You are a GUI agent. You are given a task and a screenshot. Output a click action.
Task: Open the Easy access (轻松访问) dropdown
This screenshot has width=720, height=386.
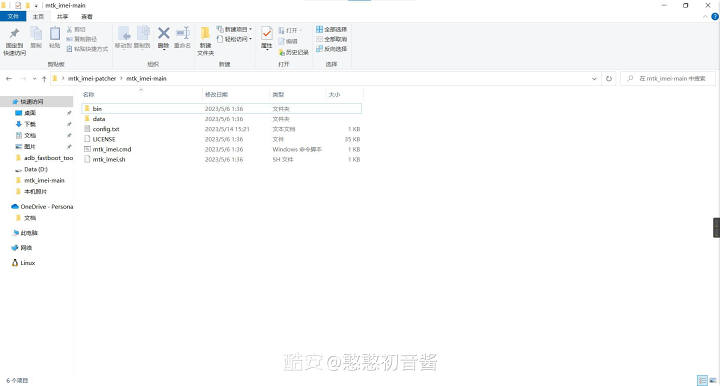[234, 39]
